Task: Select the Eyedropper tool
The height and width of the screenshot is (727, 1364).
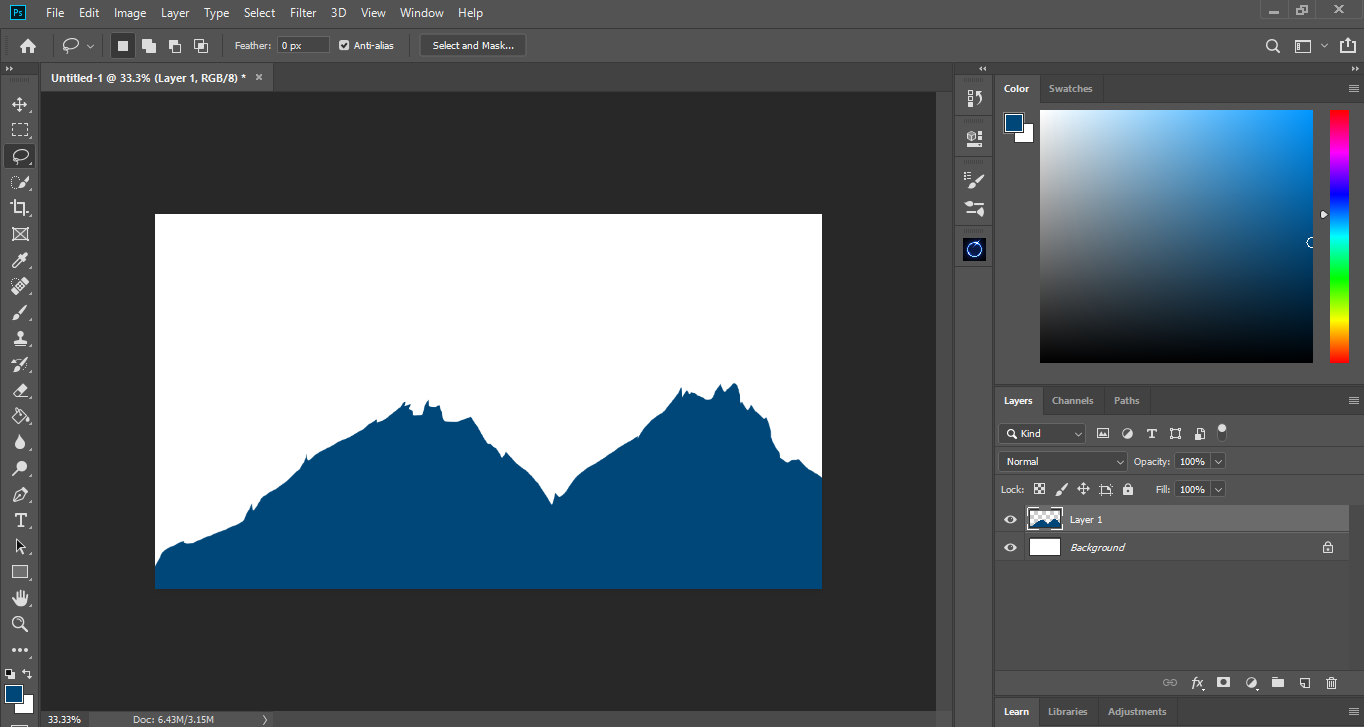Action: click(x=20, y=260)
